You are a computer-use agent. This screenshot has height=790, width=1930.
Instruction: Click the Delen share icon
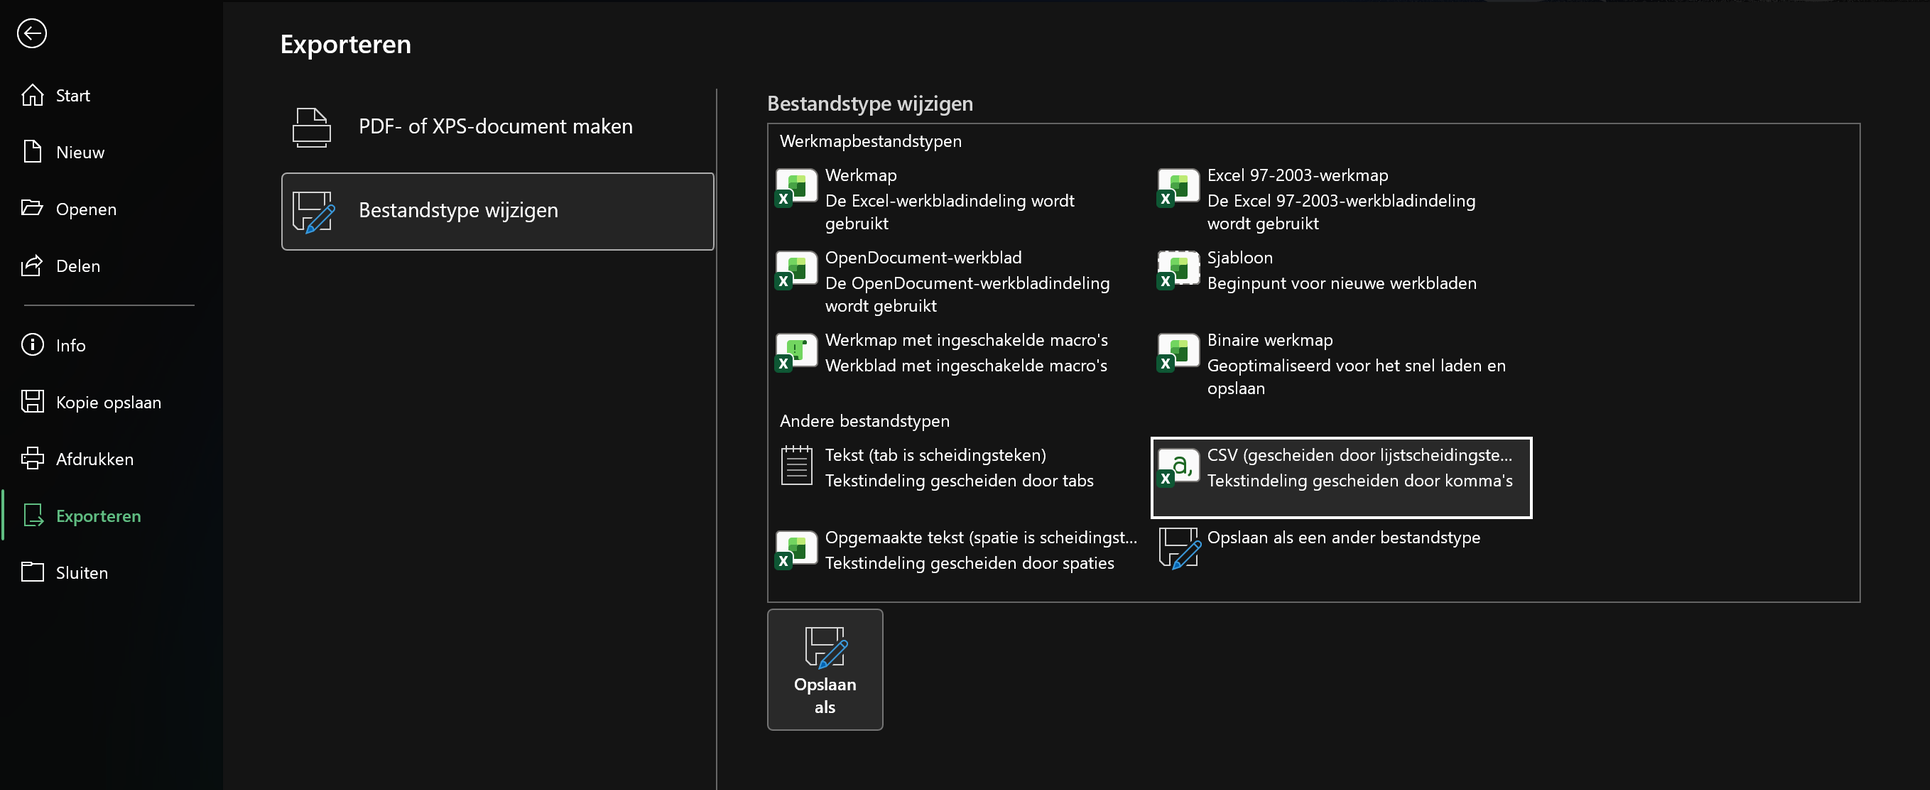pos(33,265)
